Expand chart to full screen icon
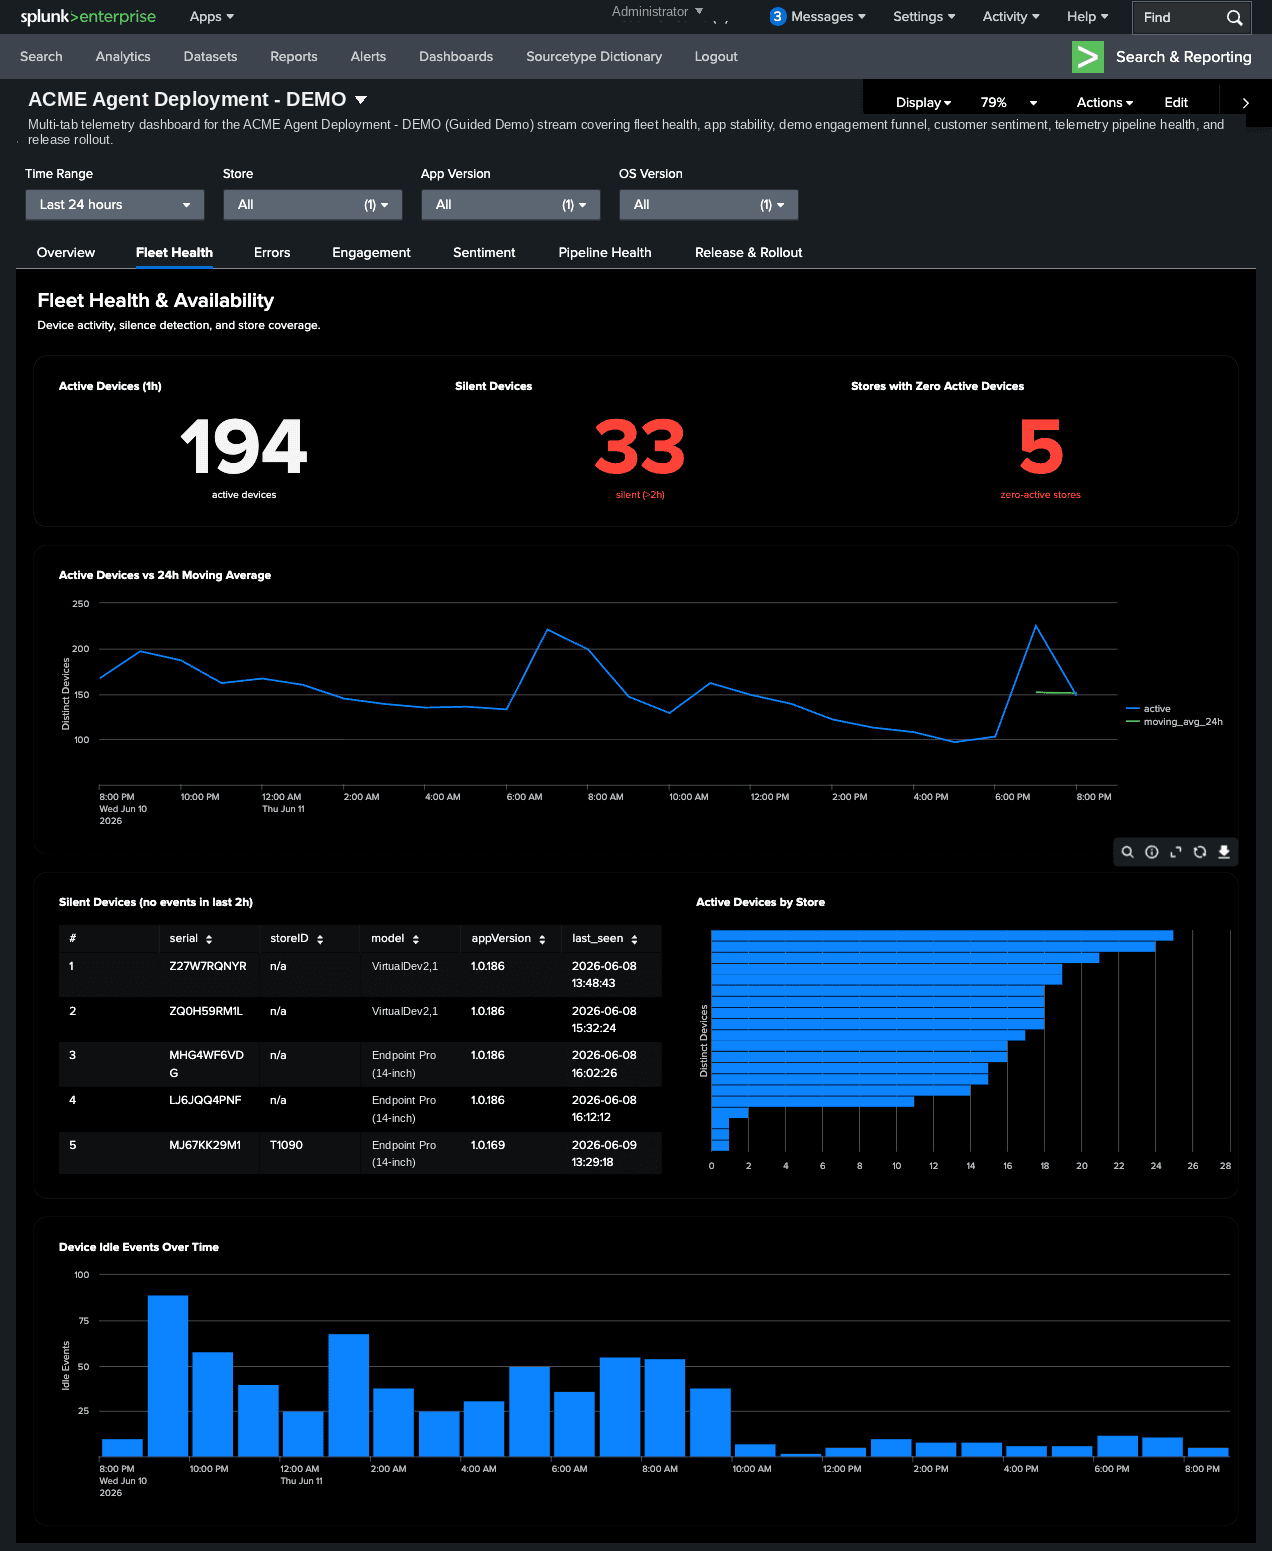Screen dimensions: 1272x1551 pos(1176,852)
